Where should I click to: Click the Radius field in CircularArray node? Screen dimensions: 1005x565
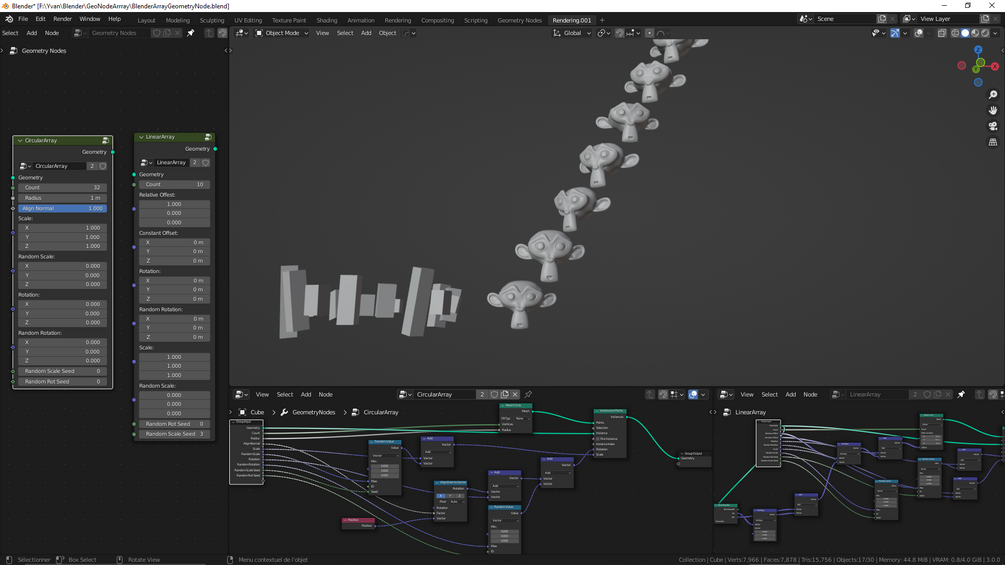[x=62, y=198]
